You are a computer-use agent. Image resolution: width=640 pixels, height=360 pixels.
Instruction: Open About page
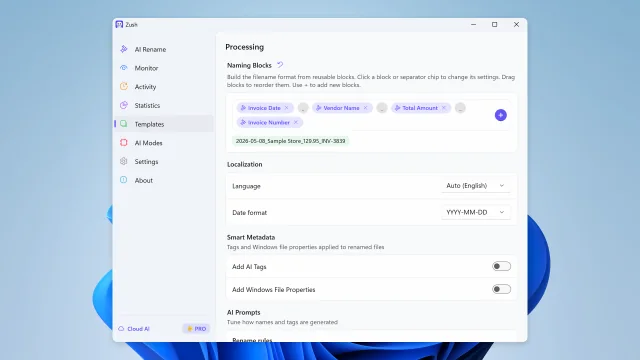pyautogui.click(x=164, y=180)
